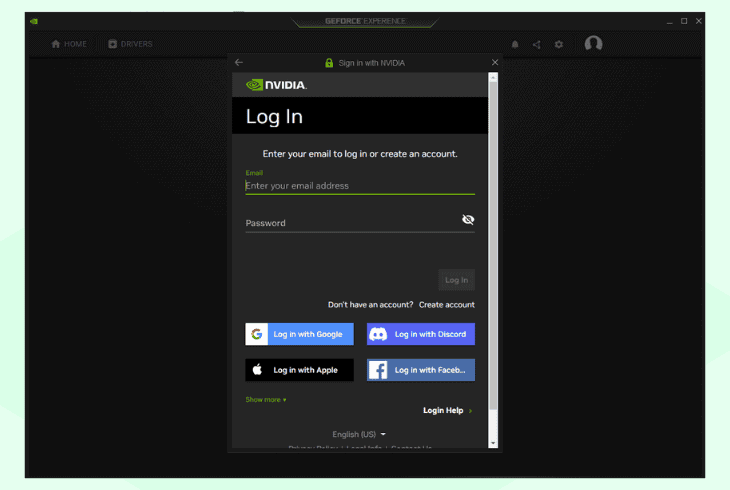Image resolution: width=730 pixels, height=490 pixels.
Task: Click "Don't have an account?" text
Action: coord(371,305)
